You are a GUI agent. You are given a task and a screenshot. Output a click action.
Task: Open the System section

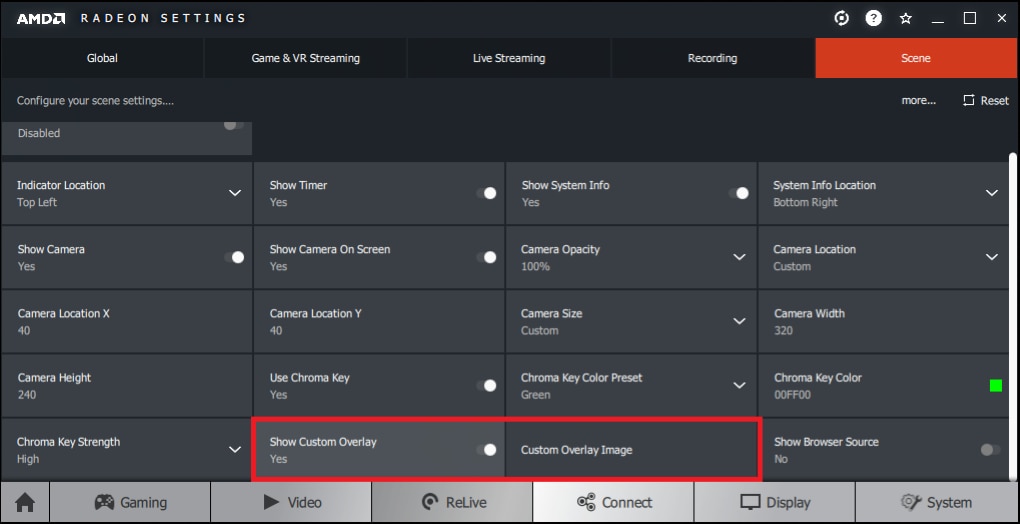click(937, 502)
